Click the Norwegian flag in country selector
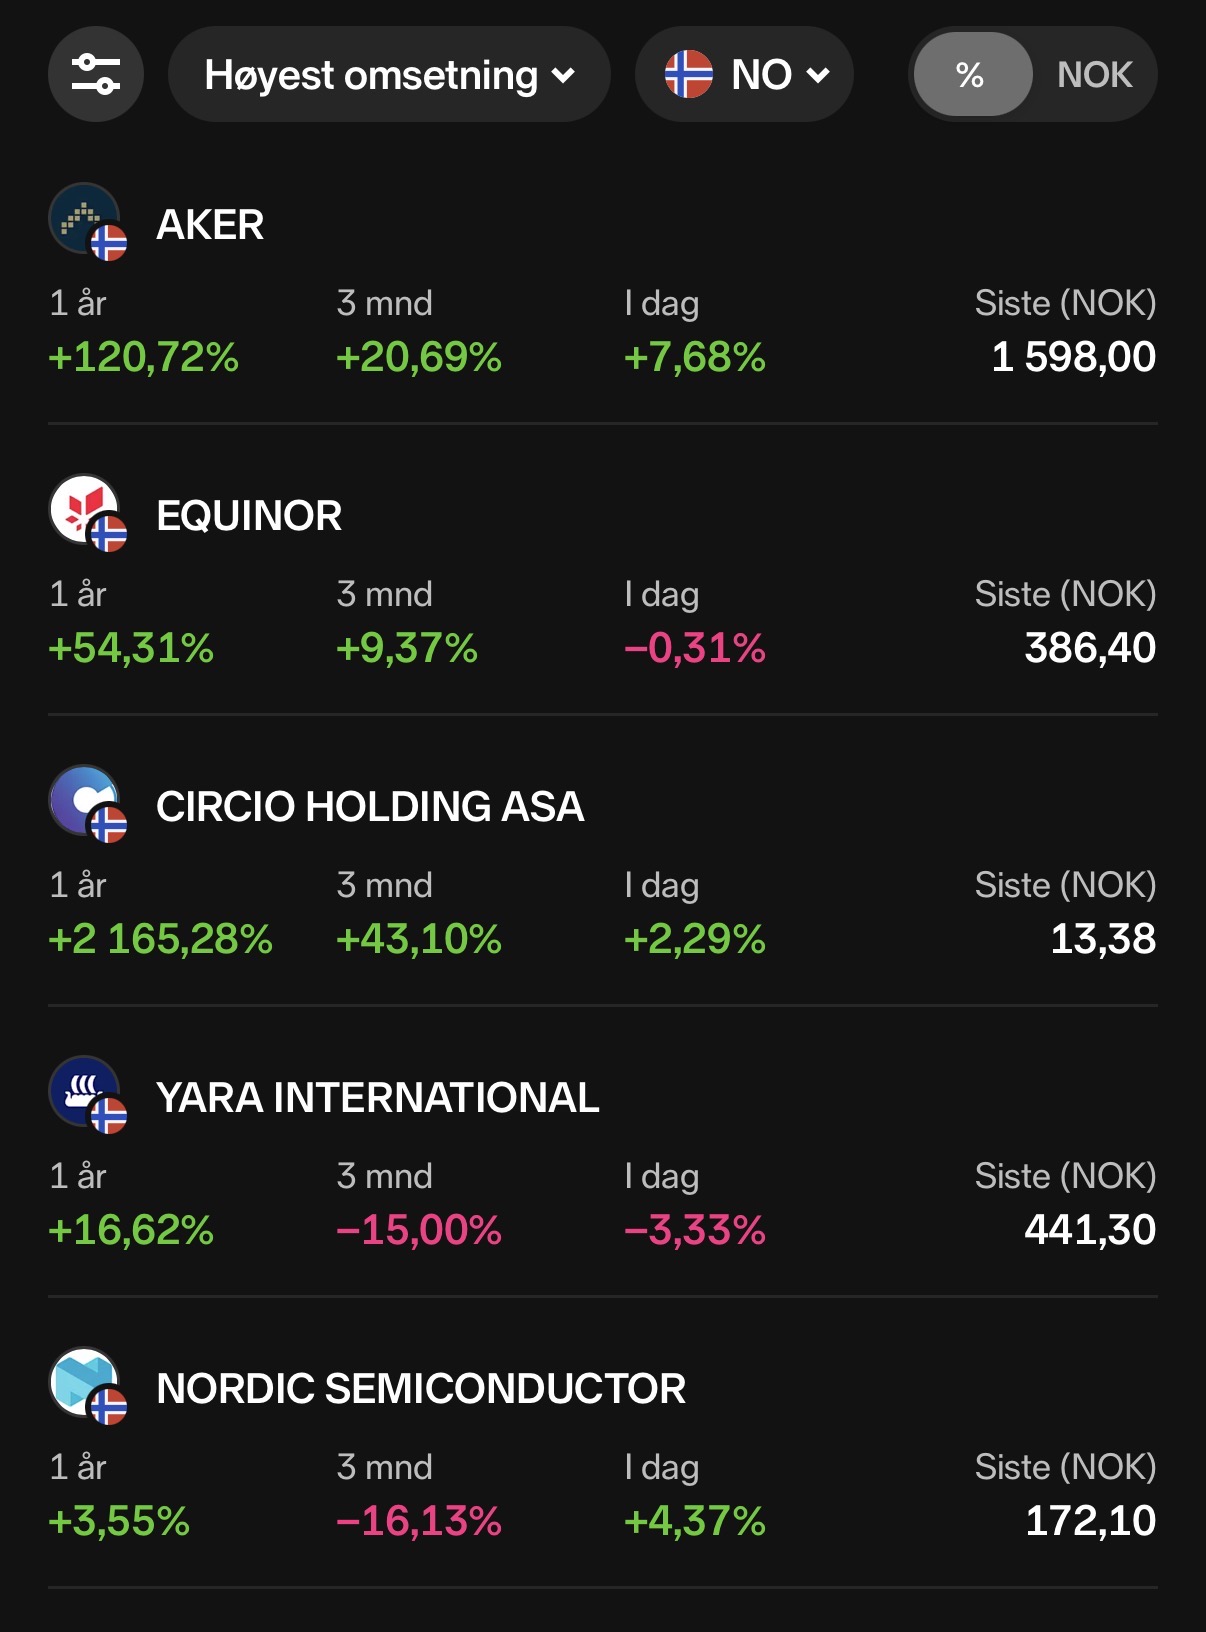This screenshot has height=1632, width=1206. pos(689,75)
